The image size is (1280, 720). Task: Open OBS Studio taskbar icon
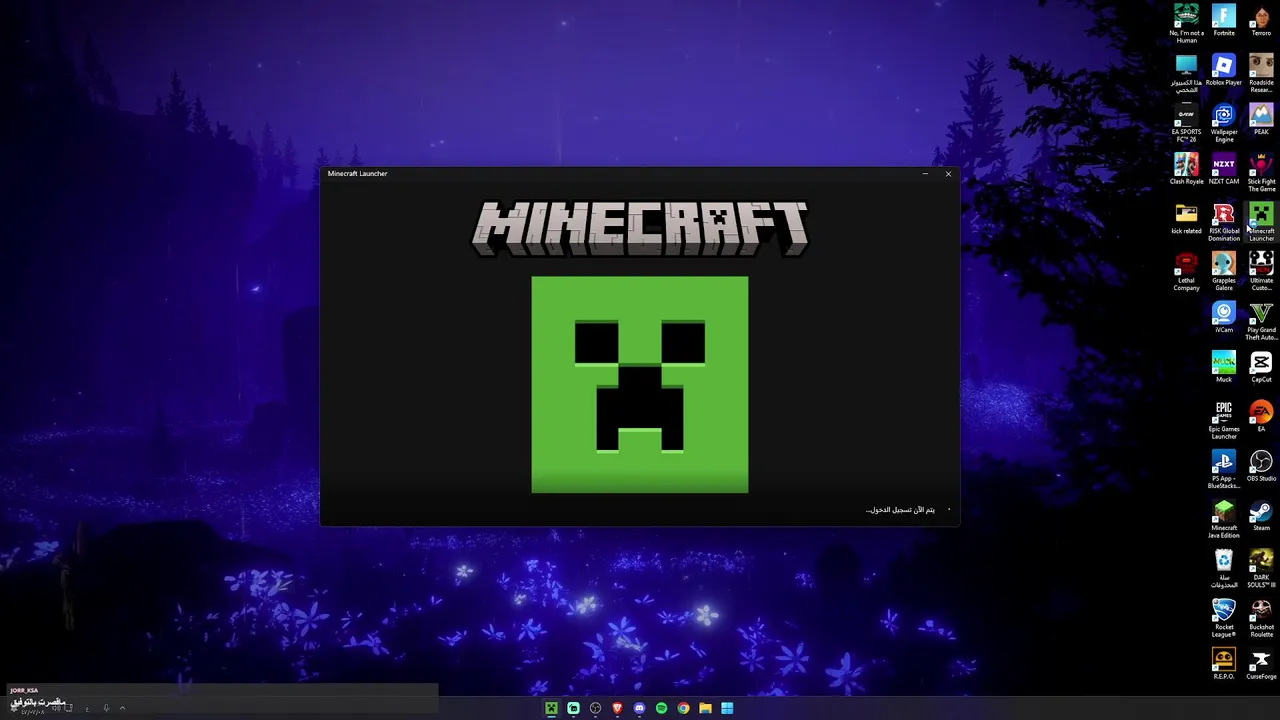595,708
